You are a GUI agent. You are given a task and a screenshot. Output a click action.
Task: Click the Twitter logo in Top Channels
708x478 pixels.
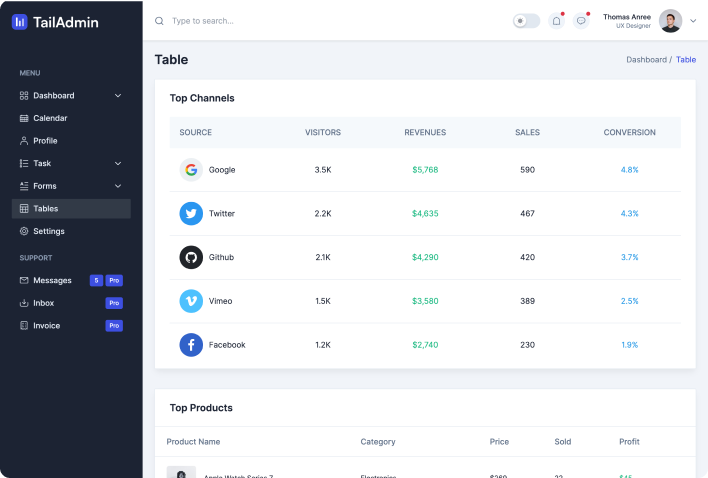[x=191, y=214]
